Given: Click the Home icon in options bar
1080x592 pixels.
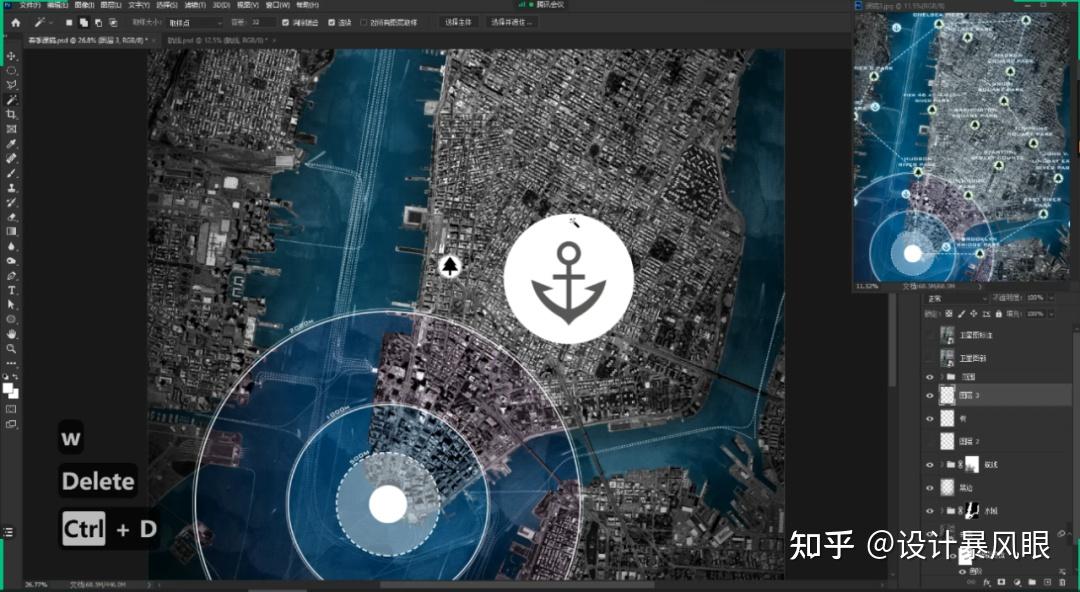Looking at the screenshot, I should coord(15,23).
